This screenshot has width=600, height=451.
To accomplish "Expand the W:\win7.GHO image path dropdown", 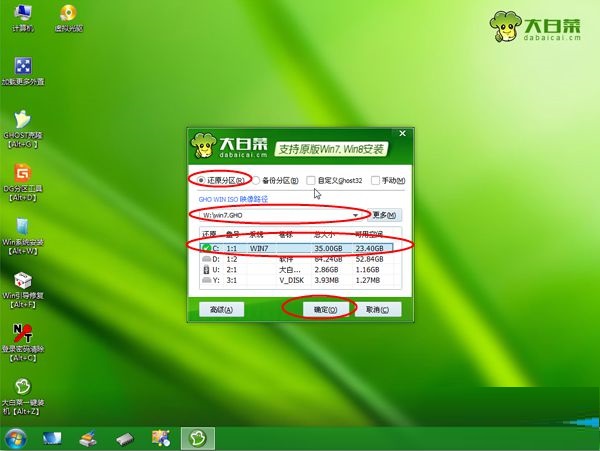I will pos(355,215).
